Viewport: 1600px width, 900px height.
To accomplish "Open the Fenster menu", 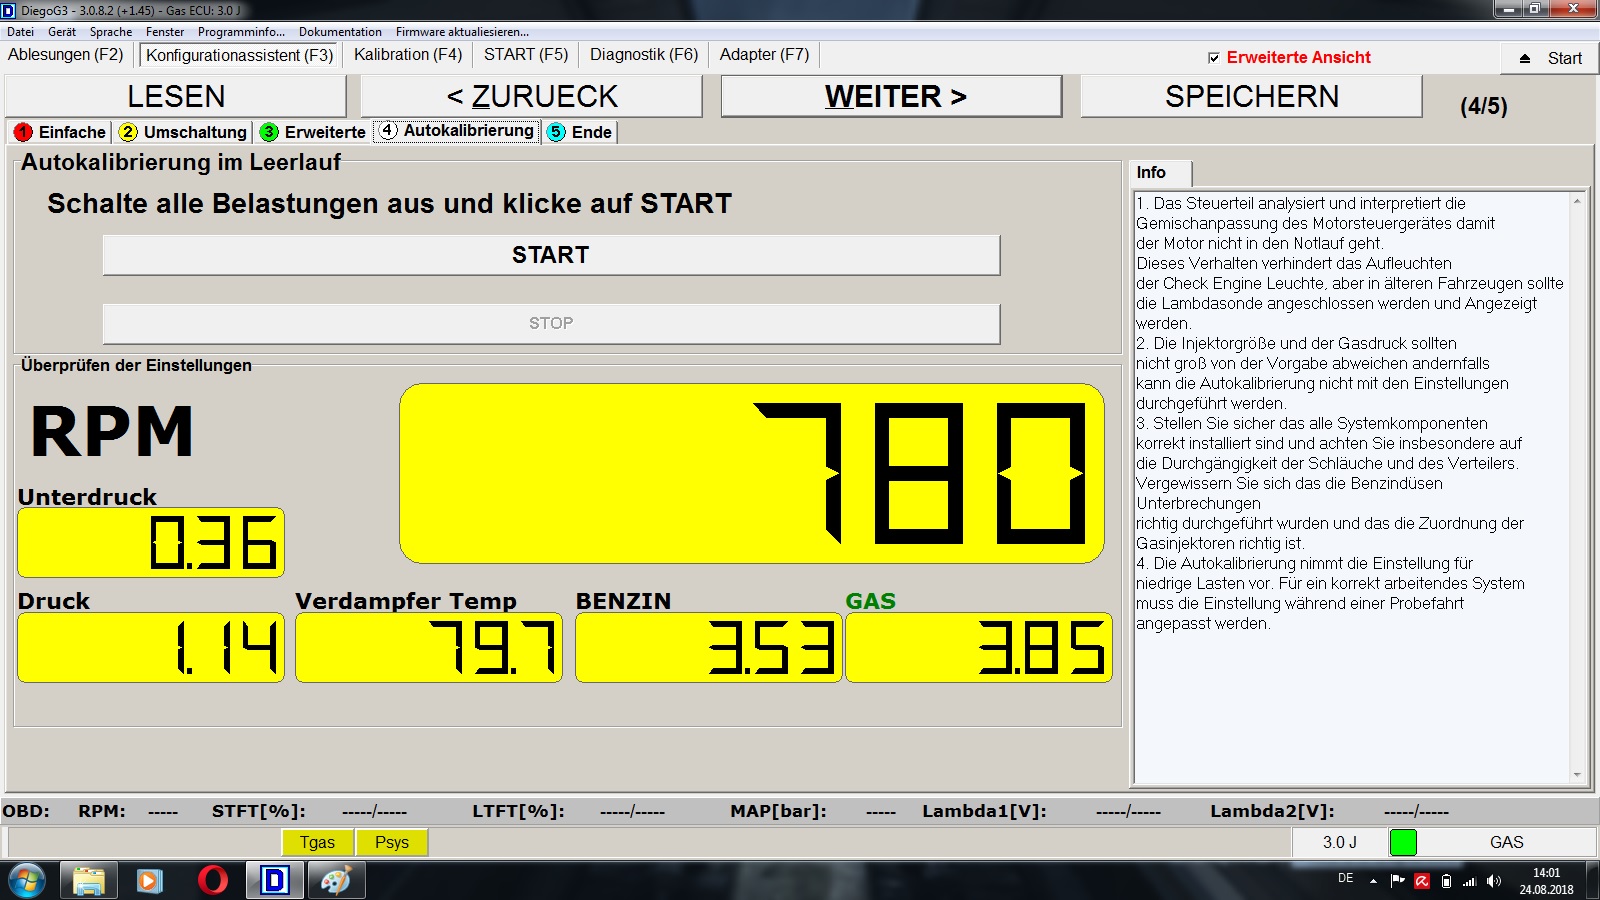I will click(165, 32).
